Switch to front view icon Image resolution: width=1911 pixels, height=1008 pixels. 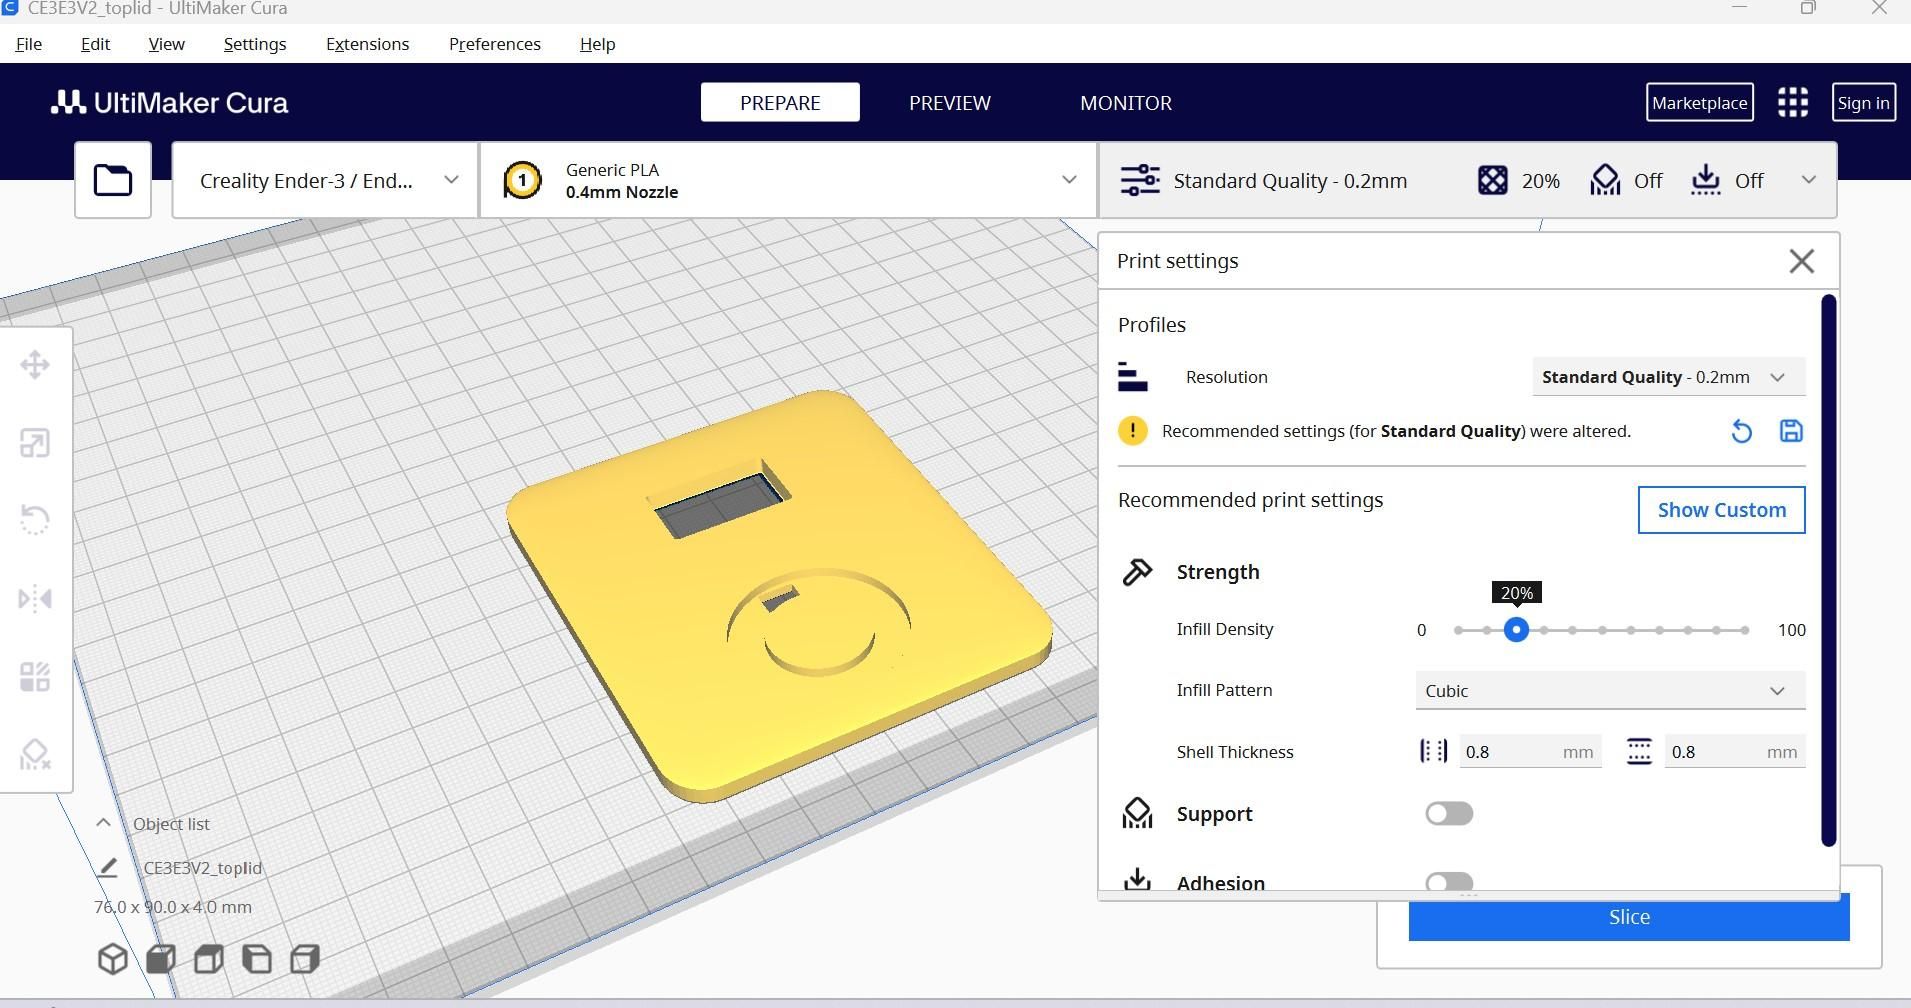point(161,959)
